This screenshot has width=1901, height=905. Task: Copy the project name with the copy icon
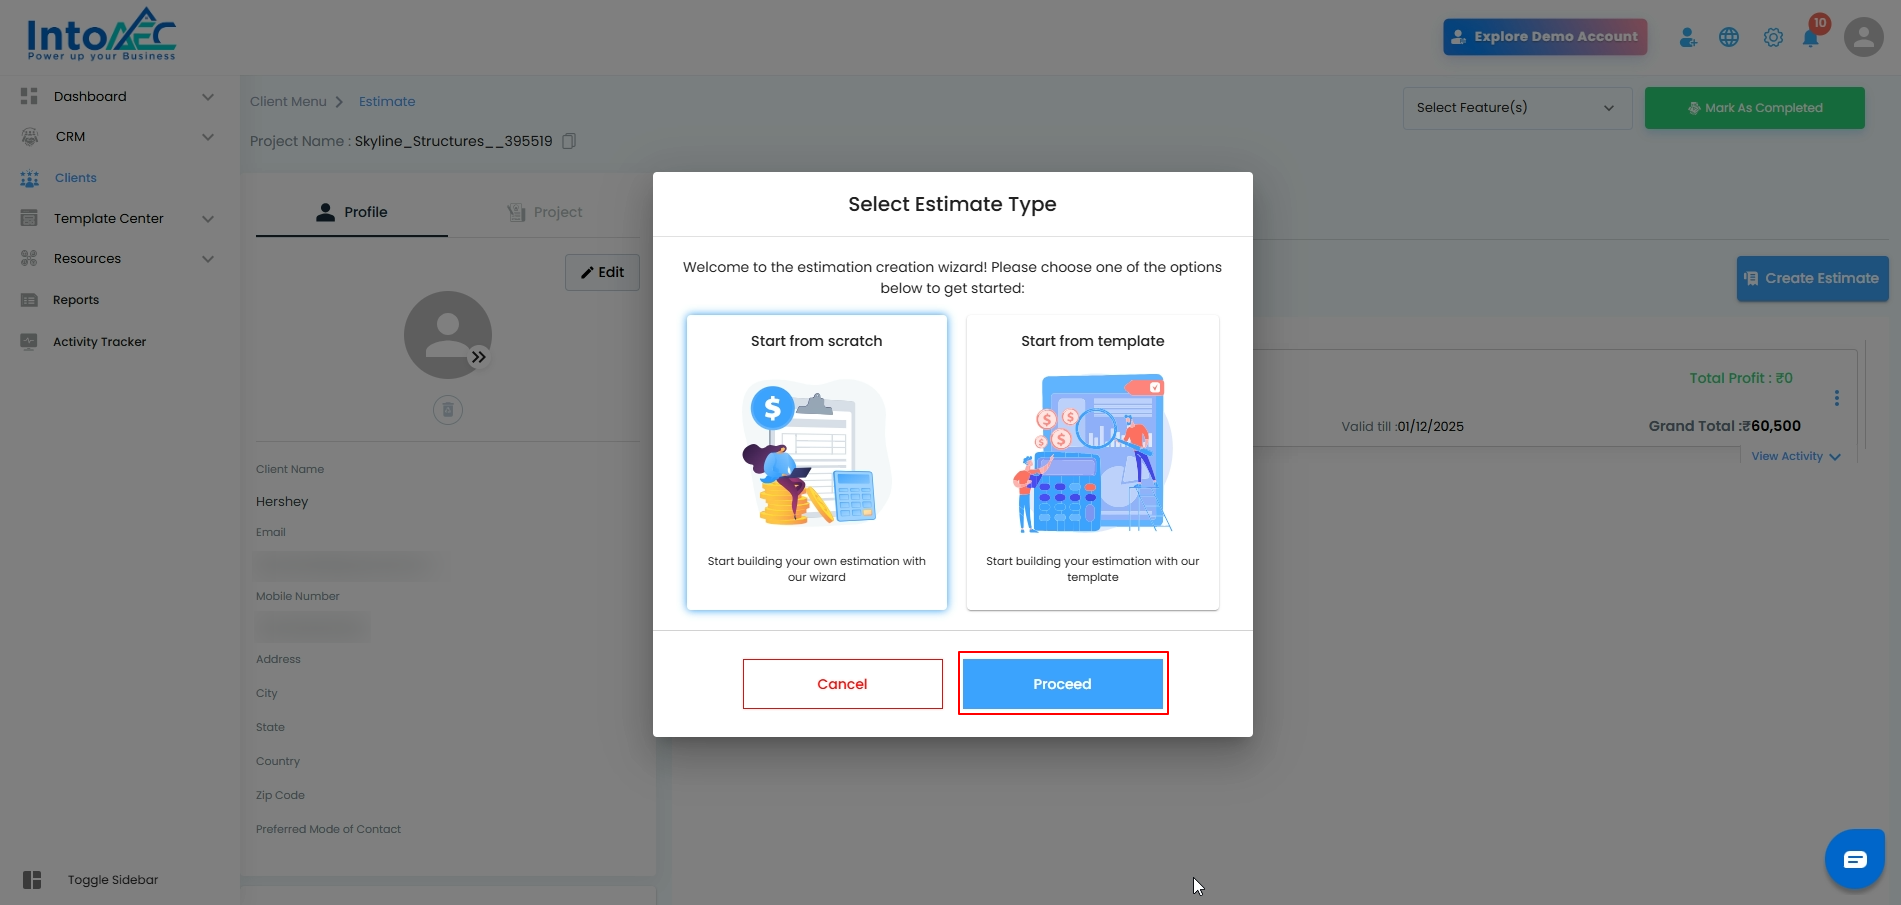569,141
